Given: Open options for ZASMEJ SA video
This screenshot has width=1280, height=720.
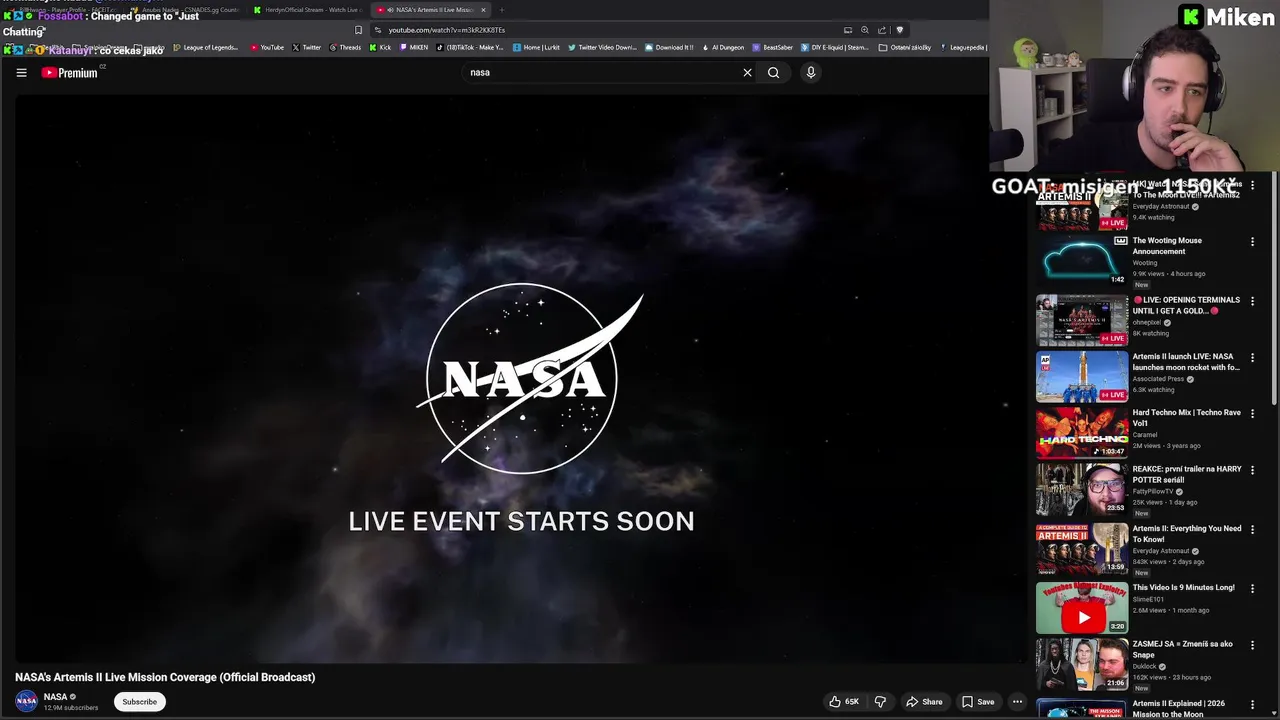Looking at the screenshot, I should tap(1252, 645).
